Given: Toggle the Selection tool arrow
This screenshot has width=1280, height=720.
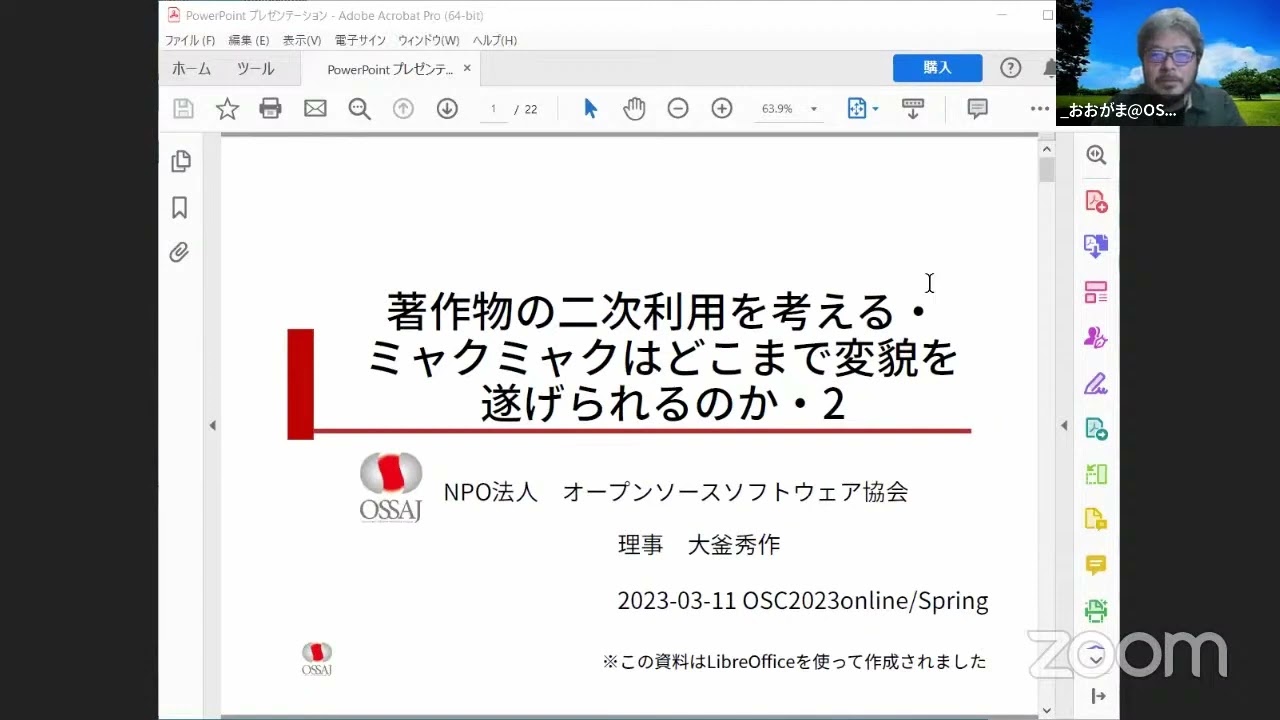Looking at the screenshot, I should pos(590,108).
